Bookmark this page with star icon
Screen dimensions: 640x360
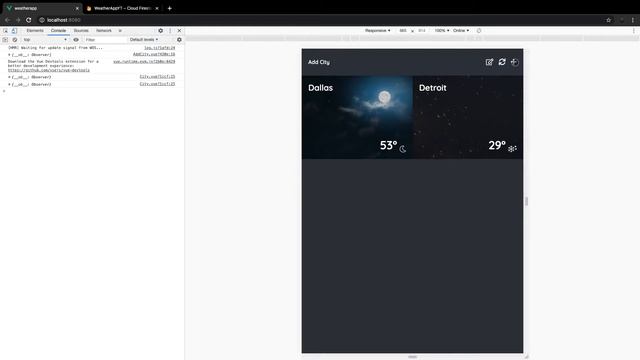tap(608, 20)
